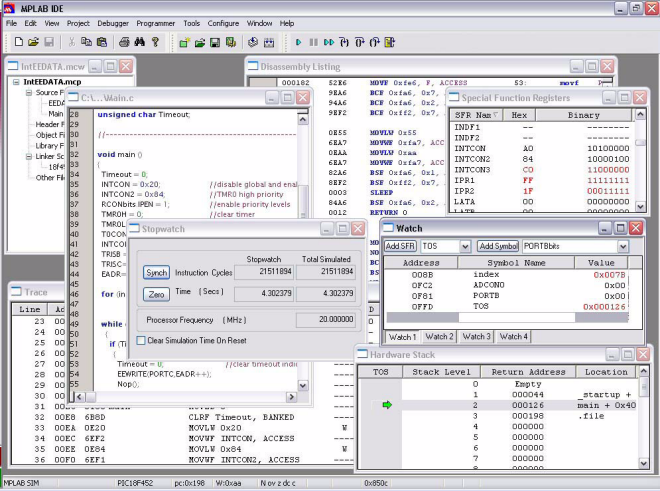The height and width of the screenshot is (491, 660).
Task: Collapse the Linker Scripts tree node
Action: [x=28, y=156]
